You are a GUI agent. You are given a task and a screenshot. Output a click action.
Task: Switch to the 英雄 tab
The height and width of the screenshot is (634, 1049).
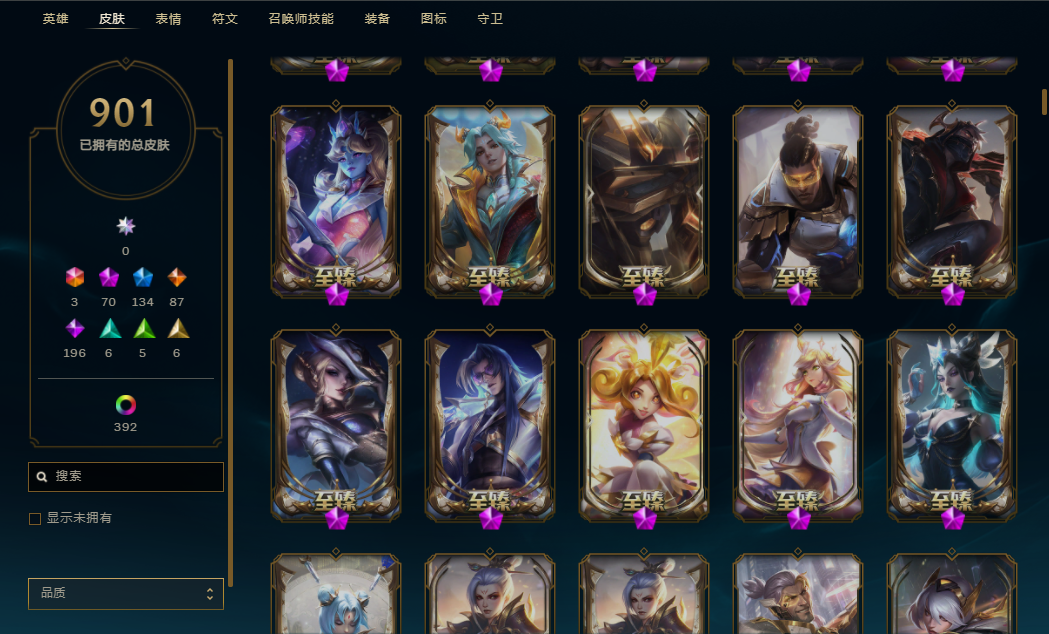(x=56, y=19)
